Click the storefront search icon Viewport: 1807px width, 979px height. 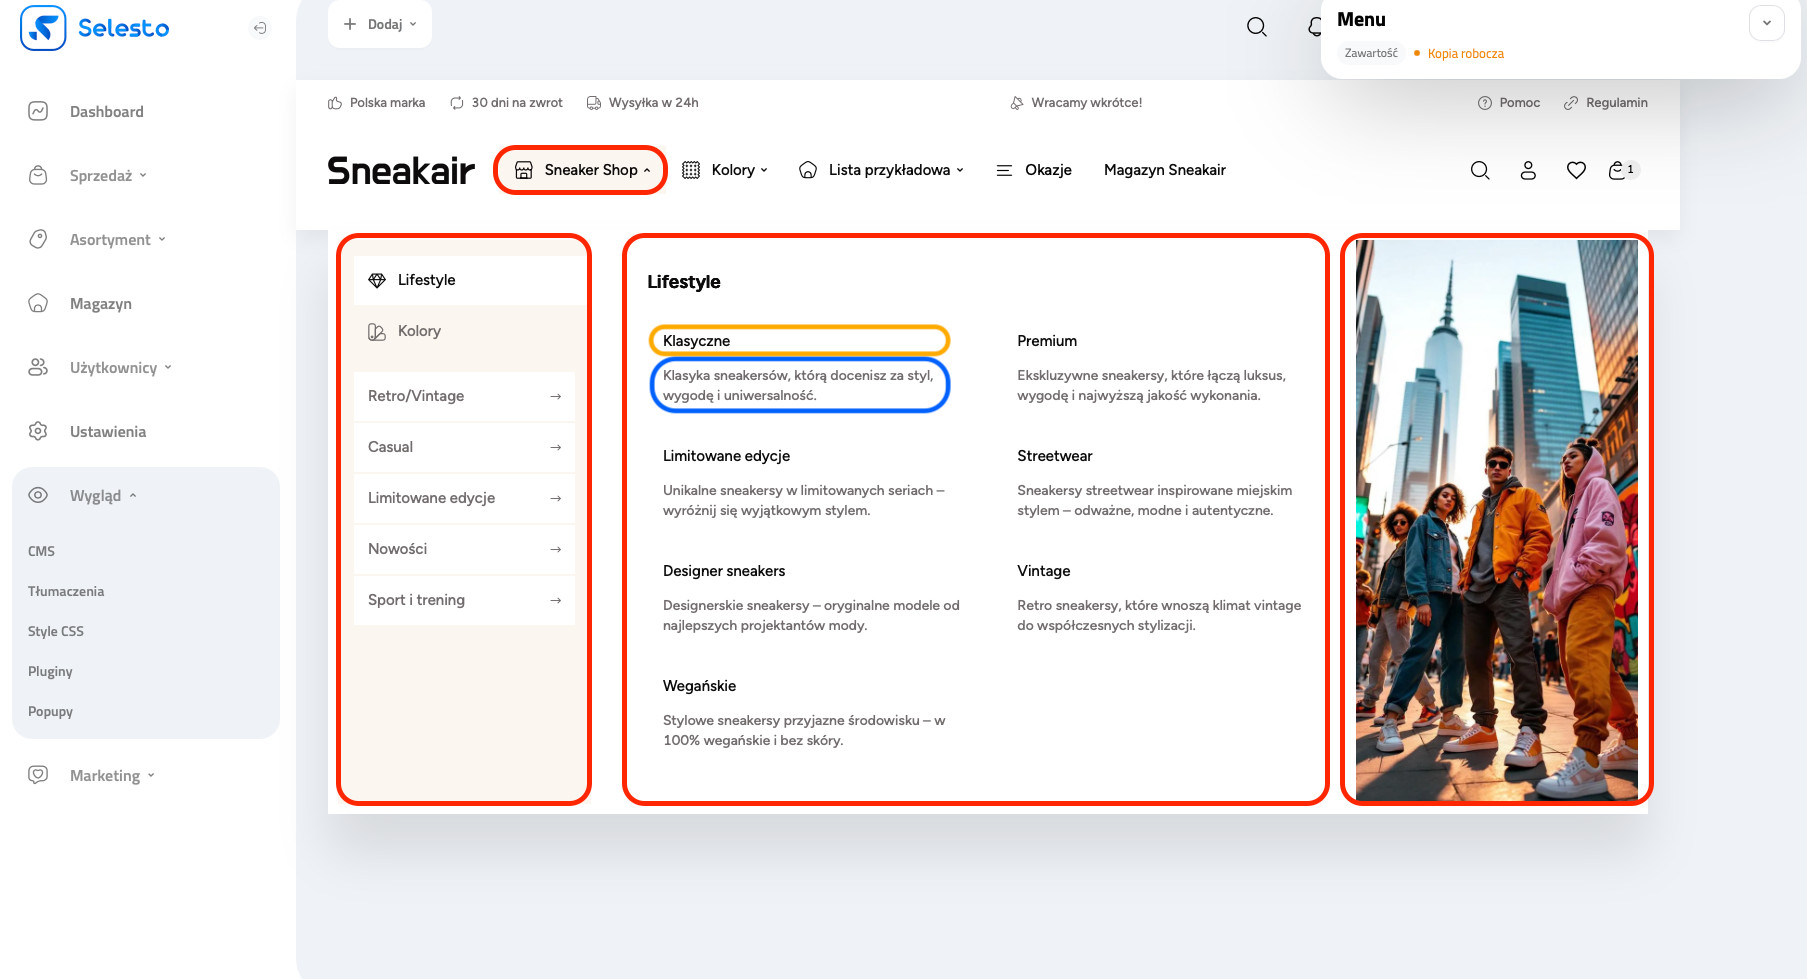[x=1480, y=171]
